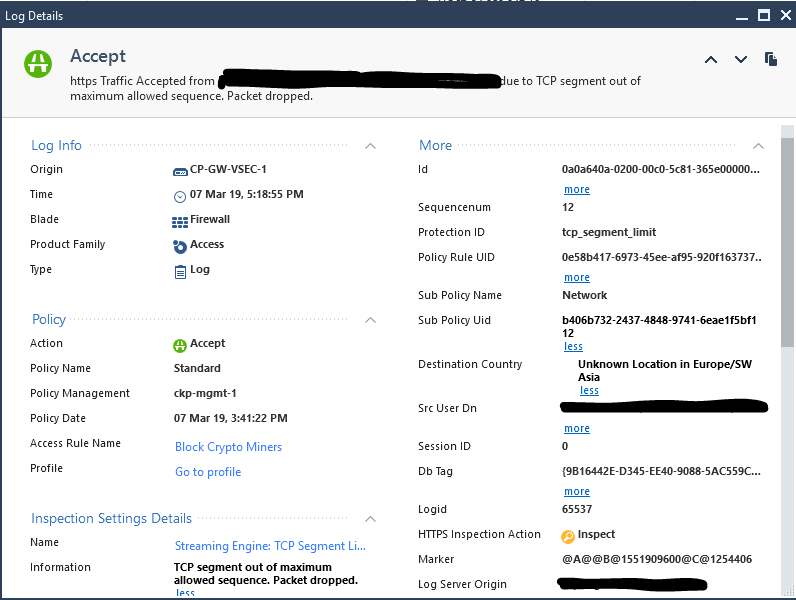
Task: Click the small Accept icon in Policy Action
Action: [x=180, y=346]
